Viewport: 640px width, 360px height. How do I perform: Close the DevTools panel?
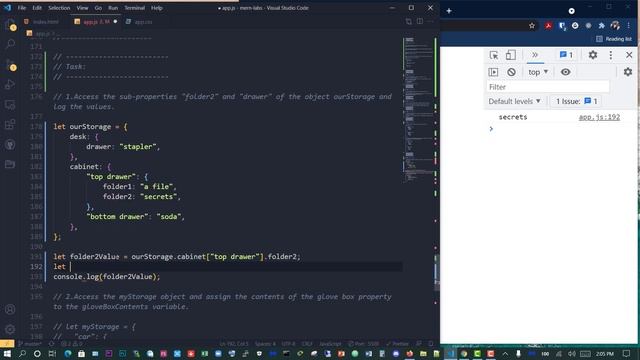pyautogui.click(x=629, y=55)
